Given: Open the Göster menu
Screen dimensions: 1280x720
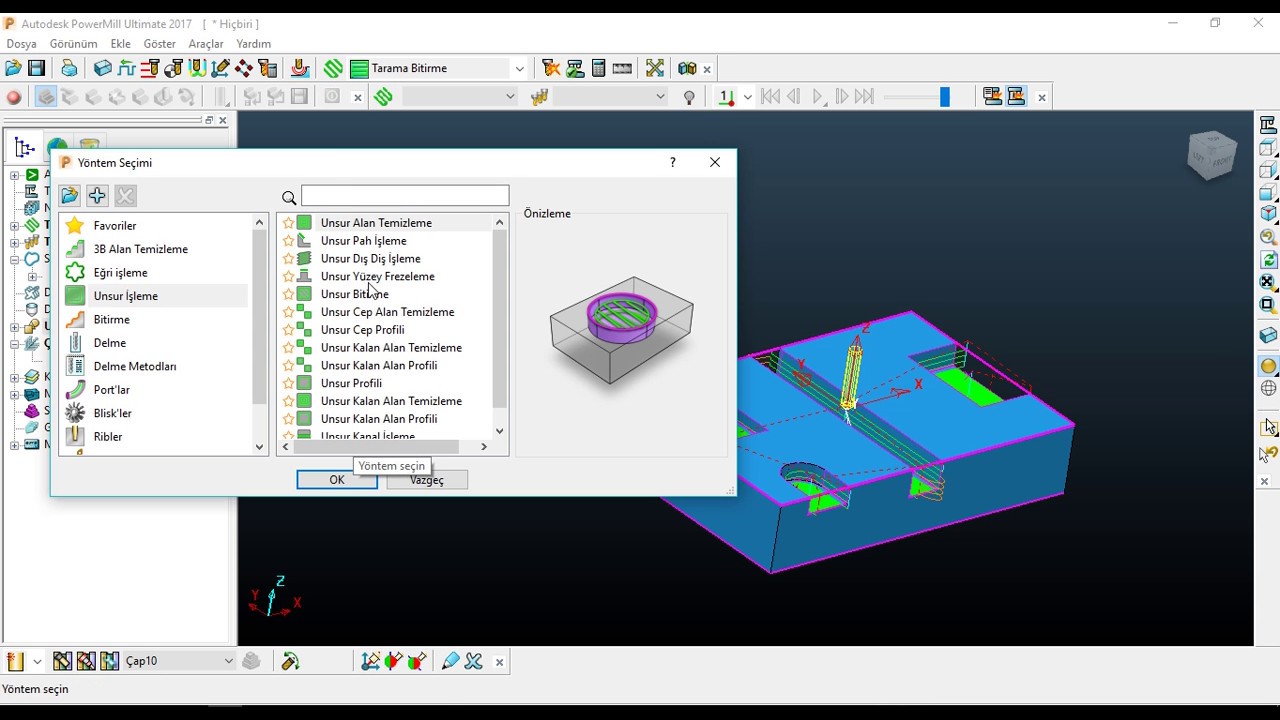Looking at the screenshot, I should click(x=160, y=44).
